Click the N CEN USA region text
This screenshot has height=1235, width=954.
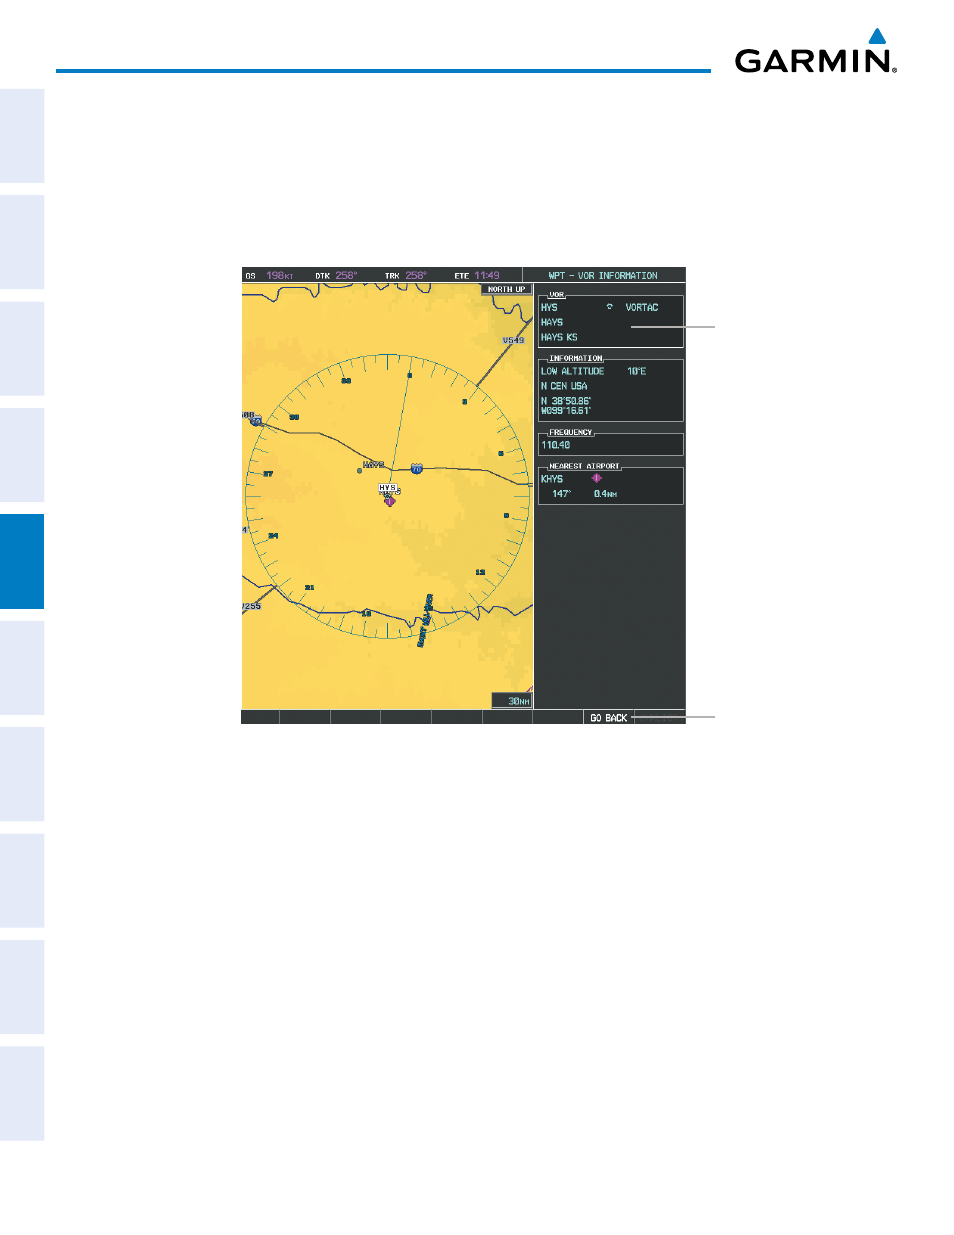click(x=564, y=386)
